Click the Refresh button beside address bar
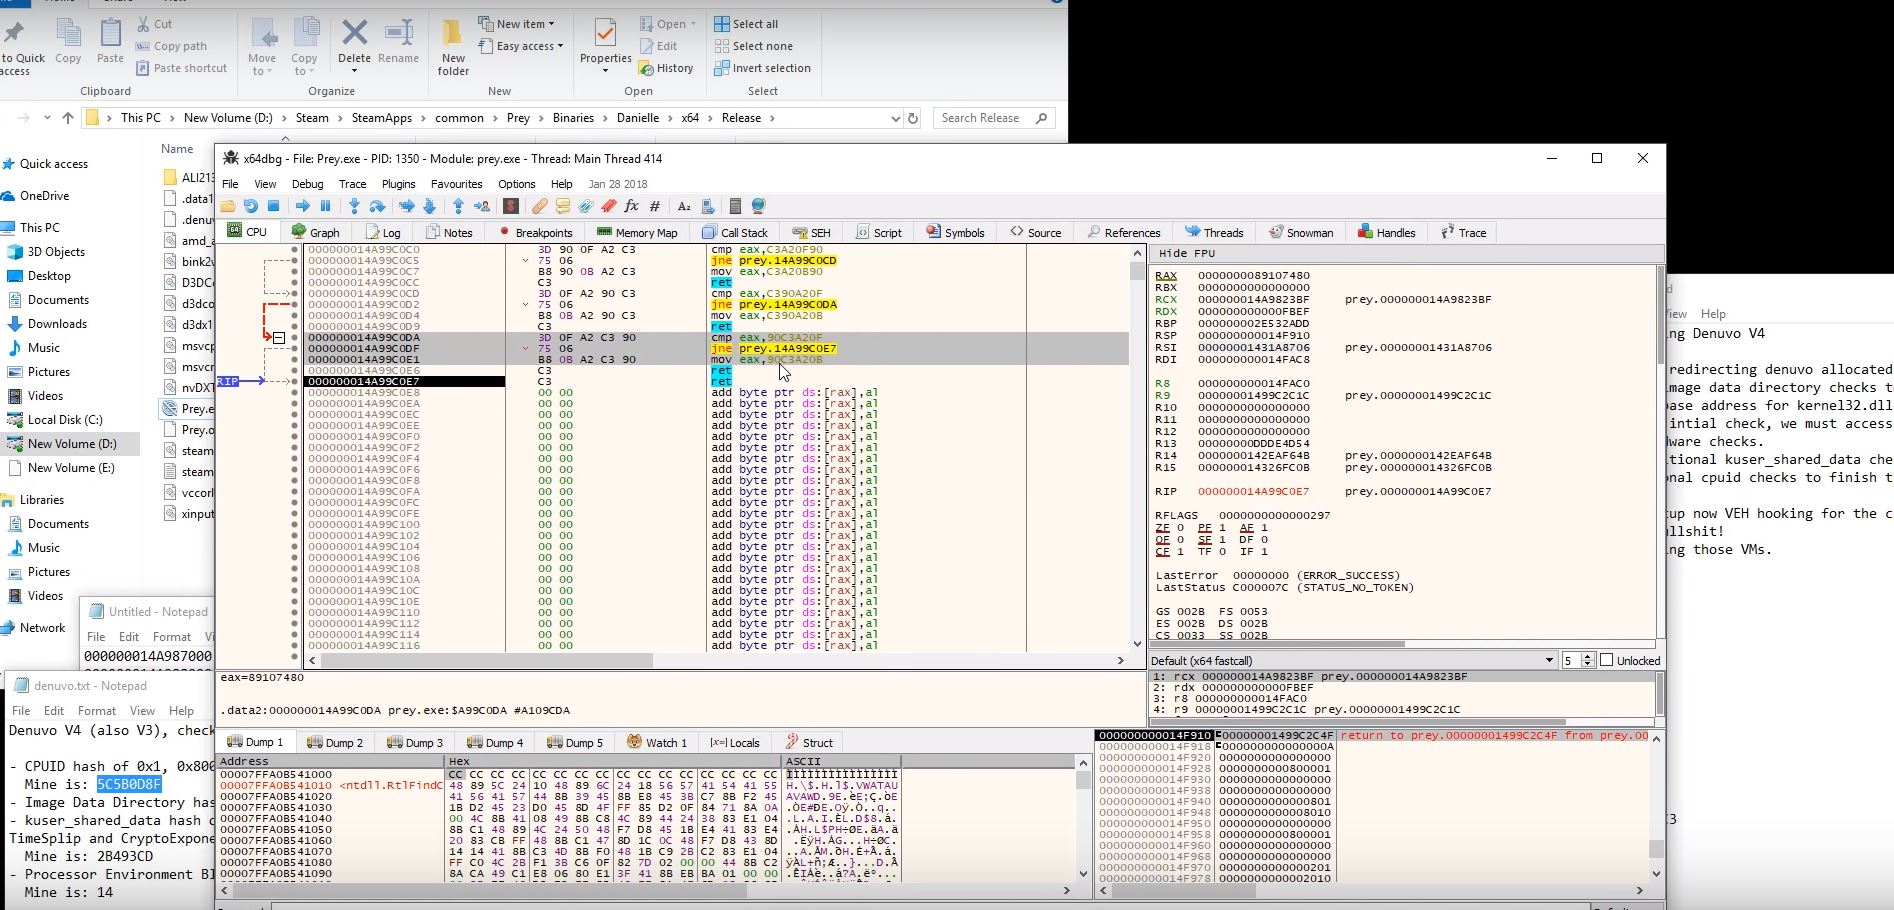The height and width of the screenshot is (910, 1894). (x=912, y=118)
